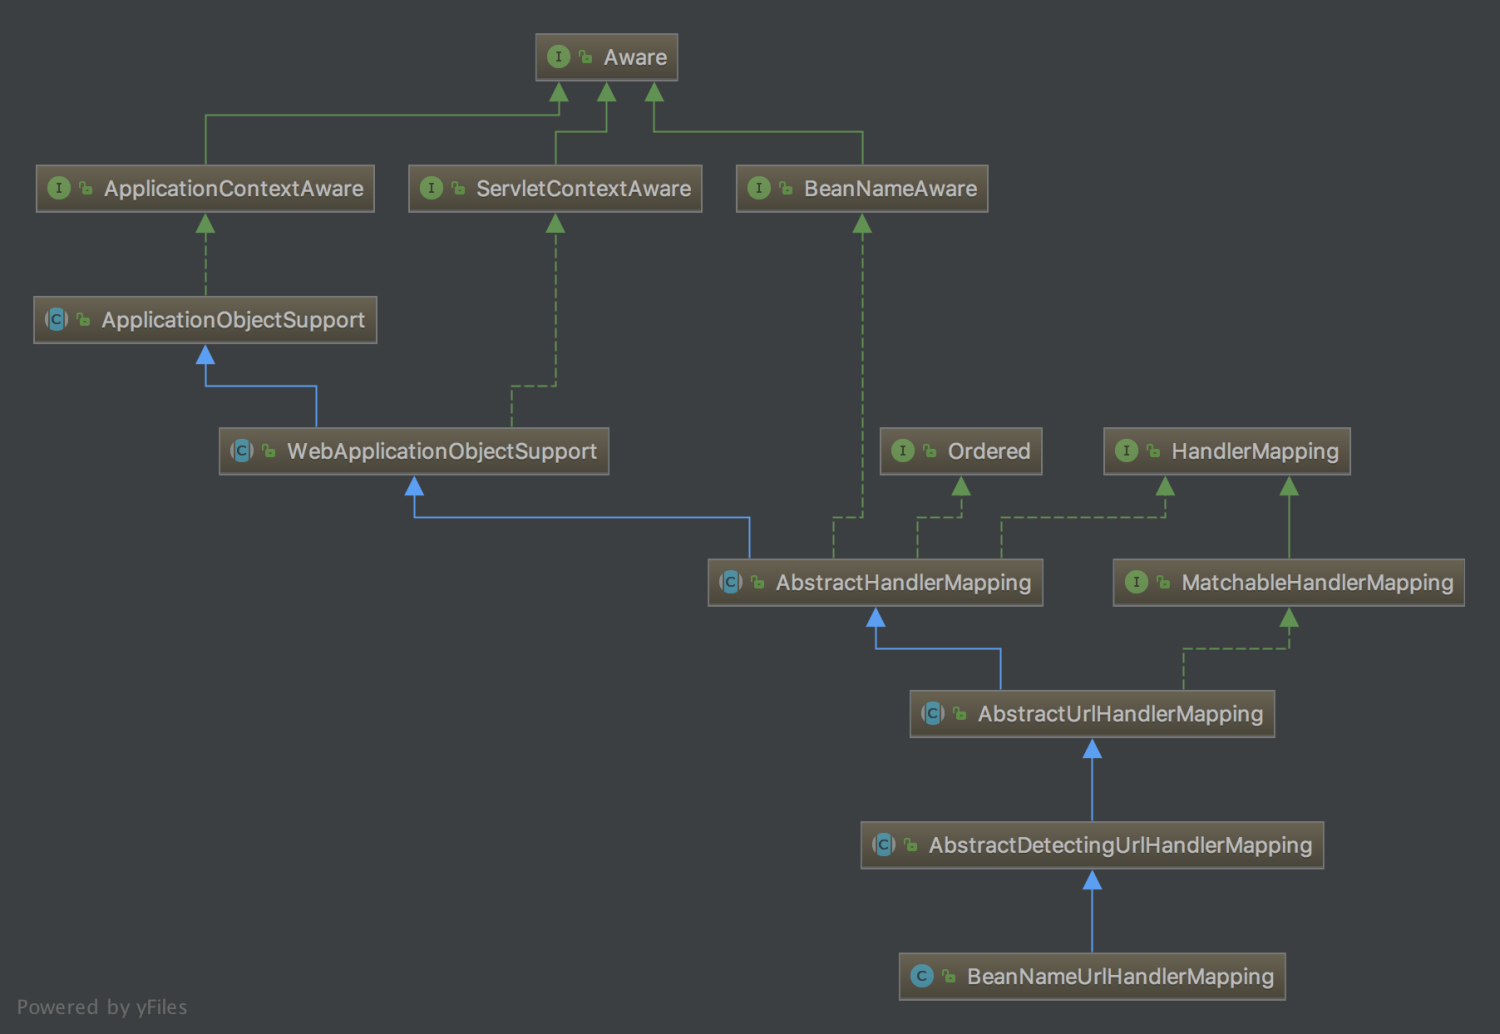
Task: Click the abstract class icon on WebApplicationObjectSupport
Action: pyautogui.click(x=242, y=451)
